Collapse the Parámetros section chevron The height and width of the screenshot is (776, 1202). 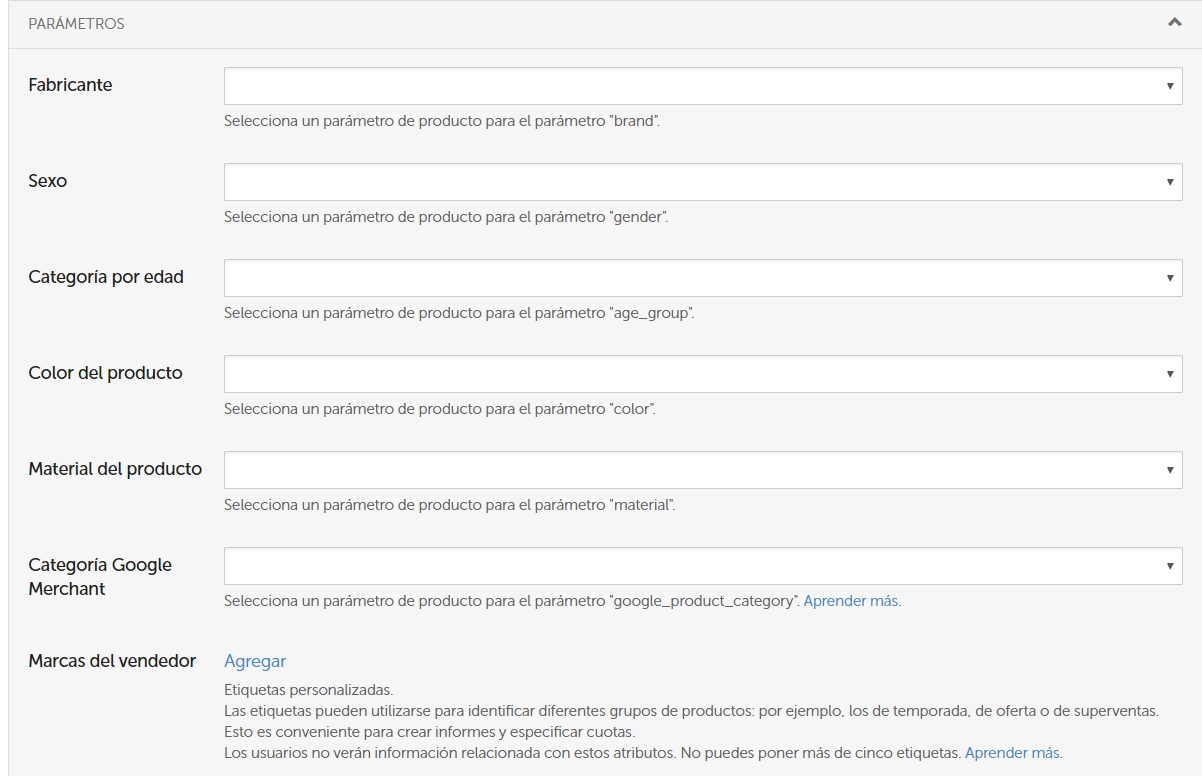pyautogui.click(x=1175, y=23)
